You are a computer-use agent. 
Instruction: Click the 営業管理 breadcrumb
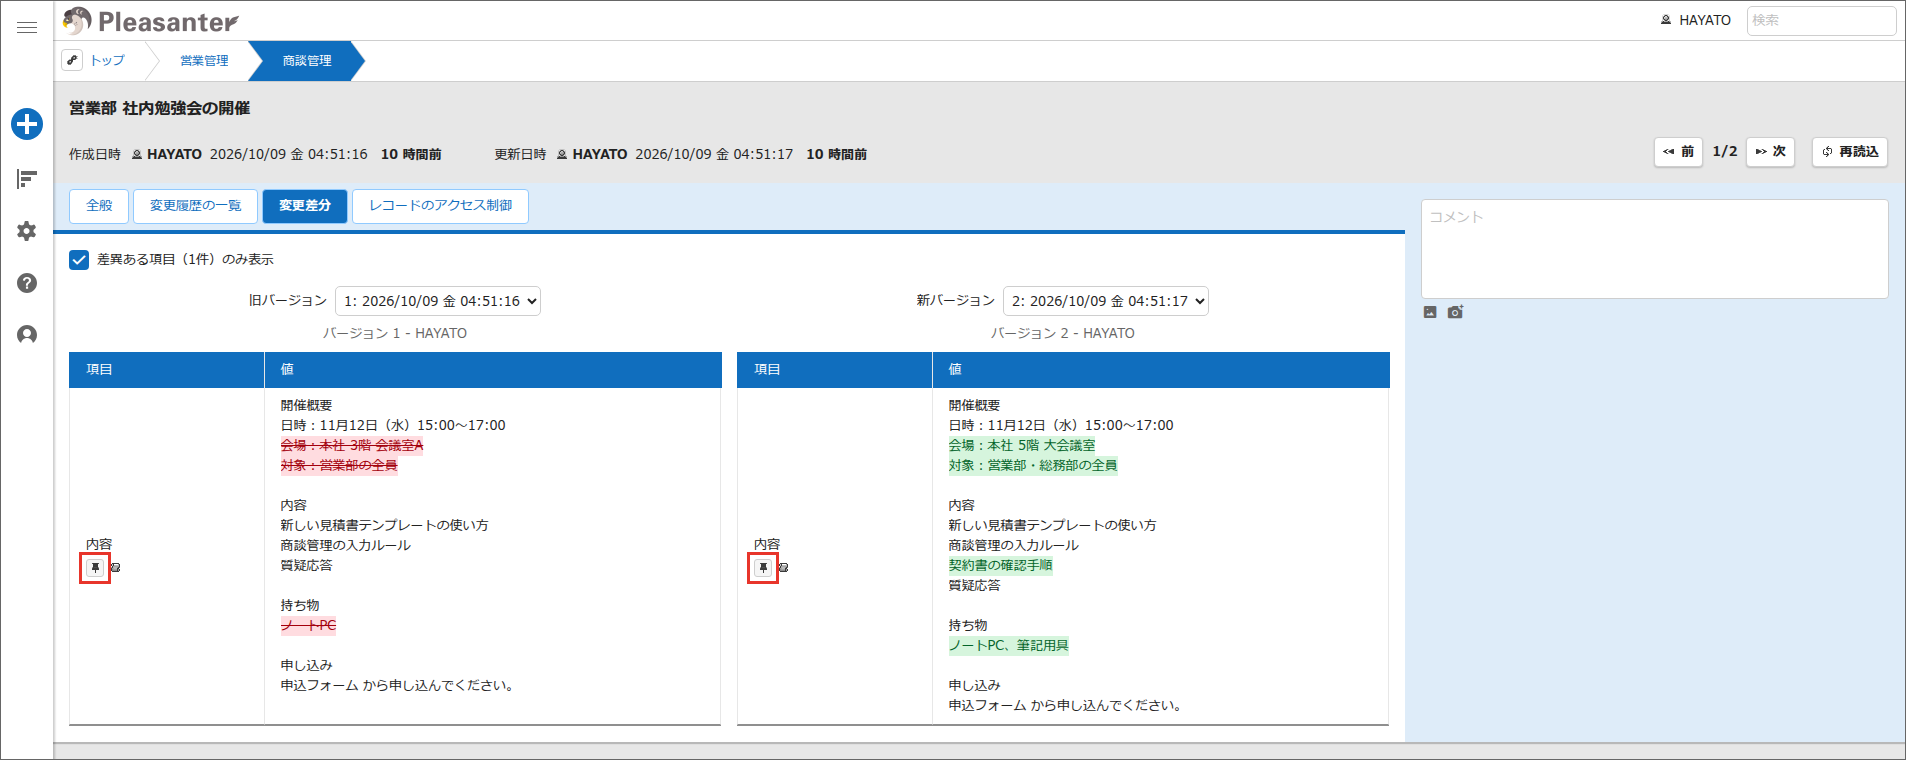[204, 61]
